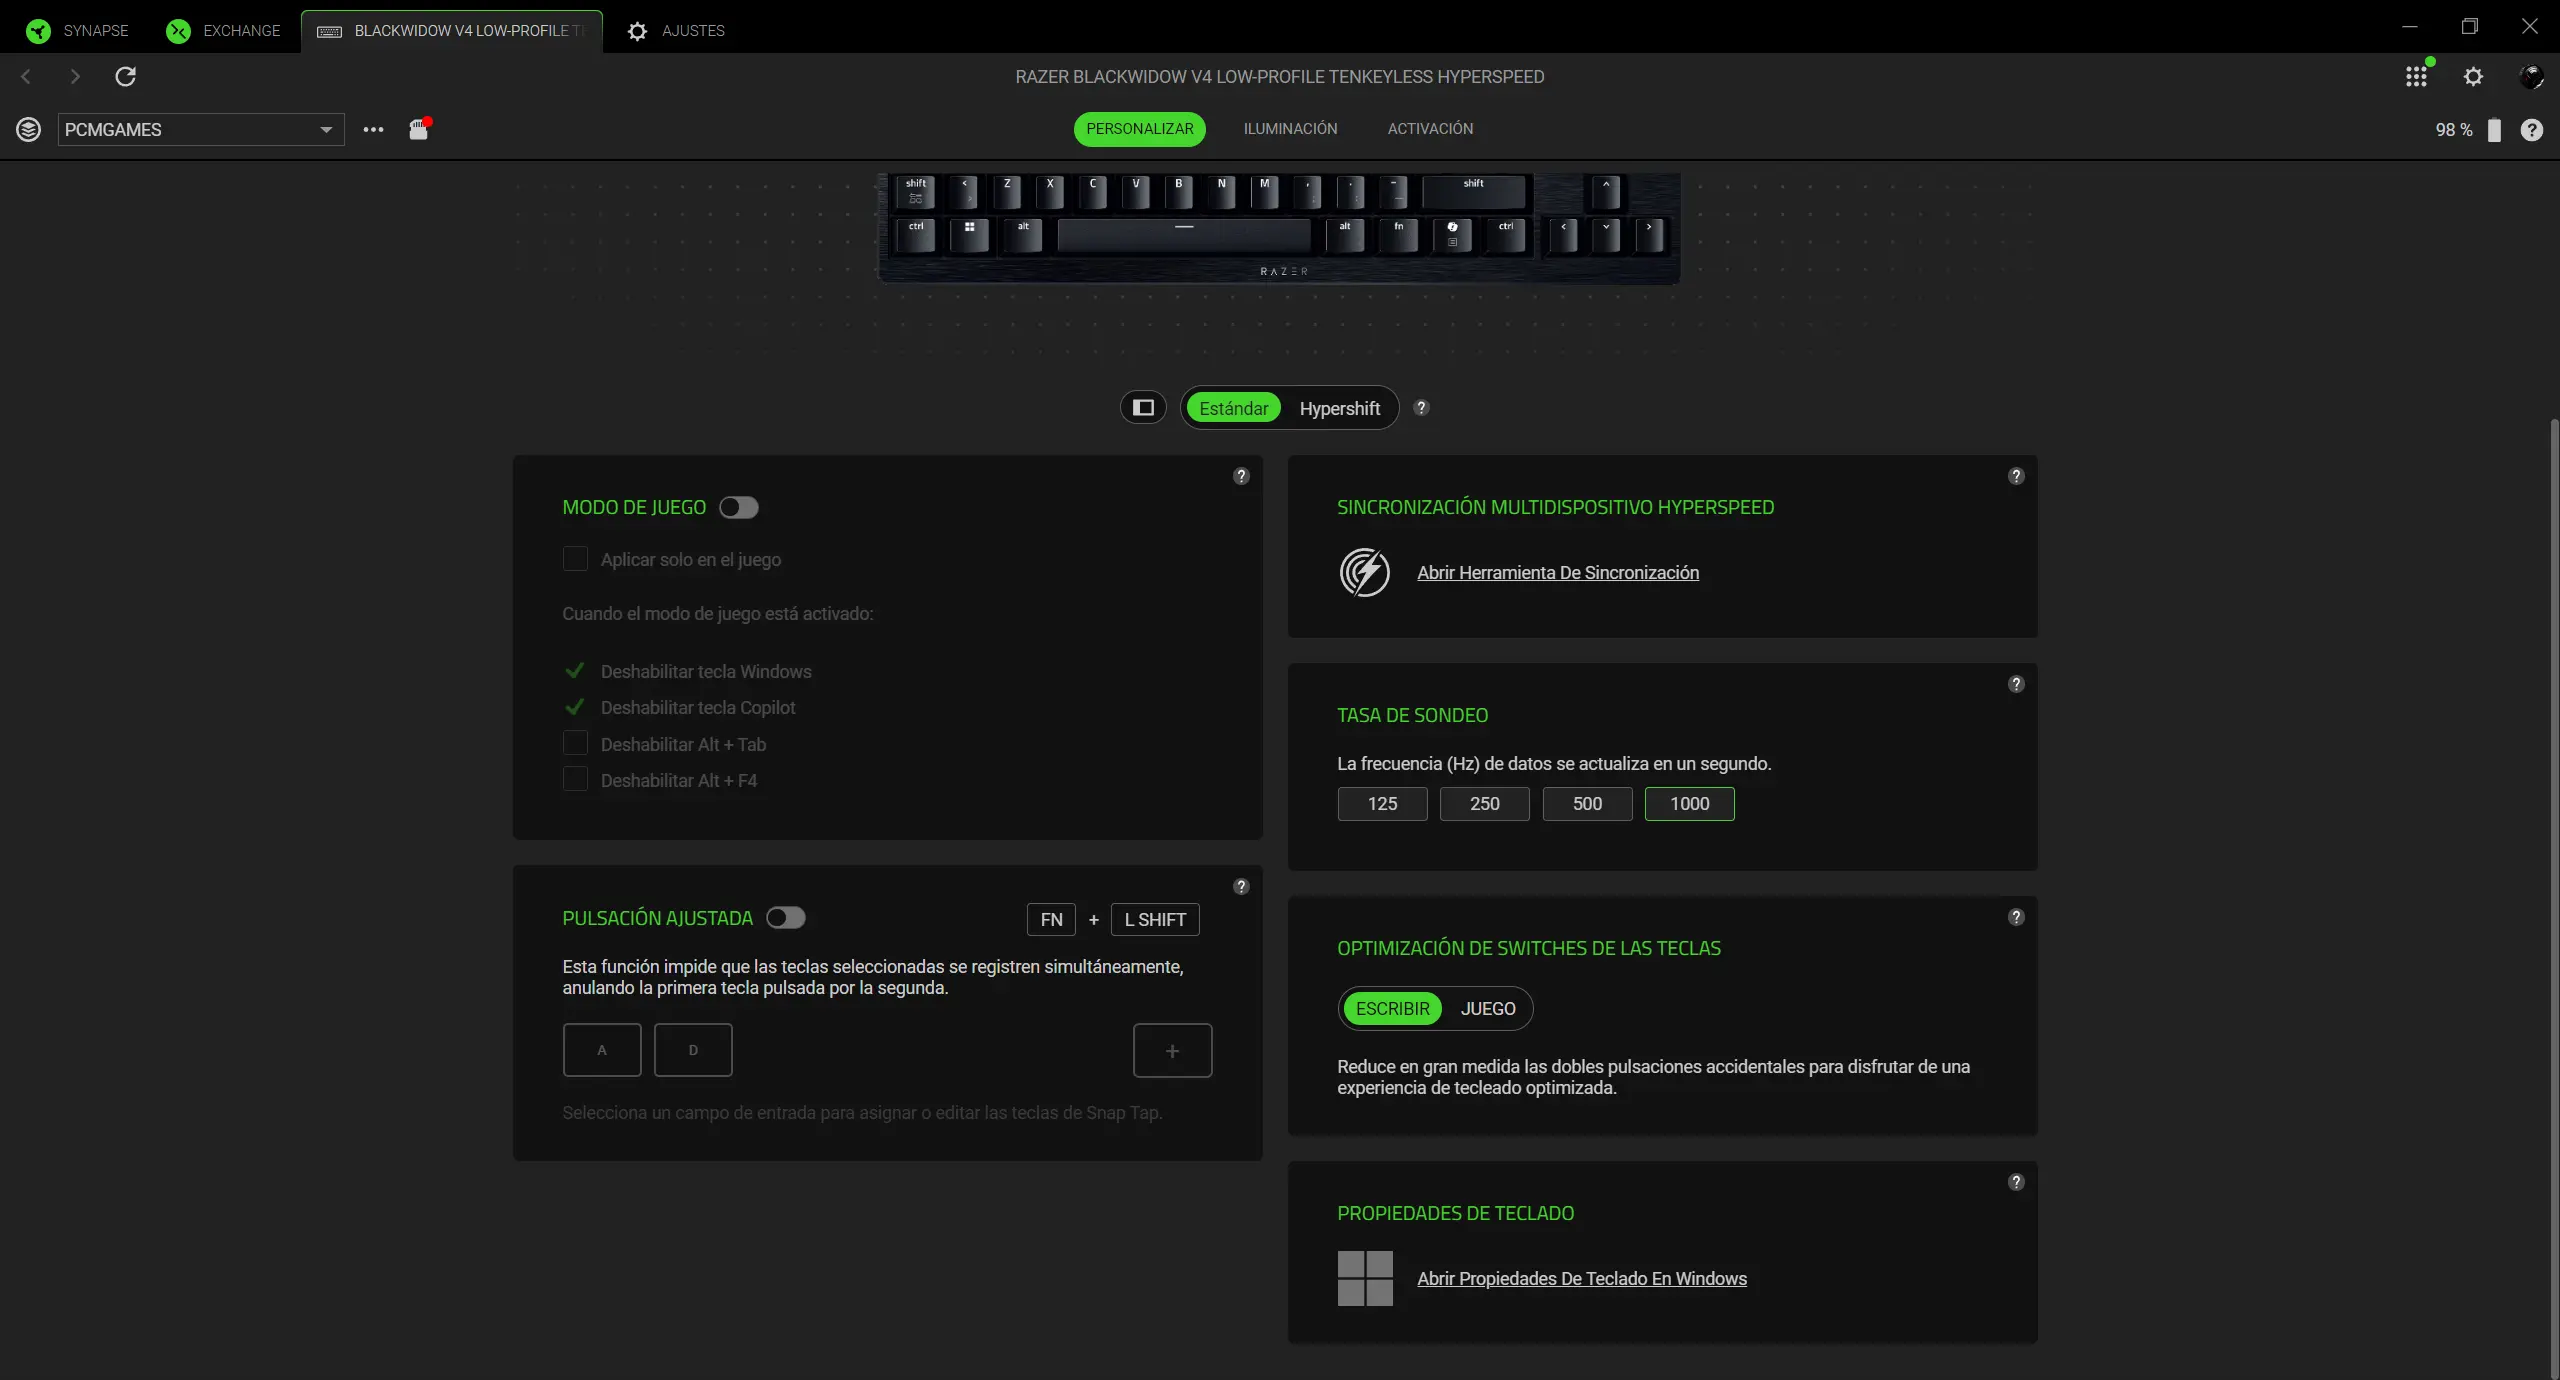Uncheck Deshabilitar tecla Copilot
The image size is (2560, 1380).
[x=575, y=707]
